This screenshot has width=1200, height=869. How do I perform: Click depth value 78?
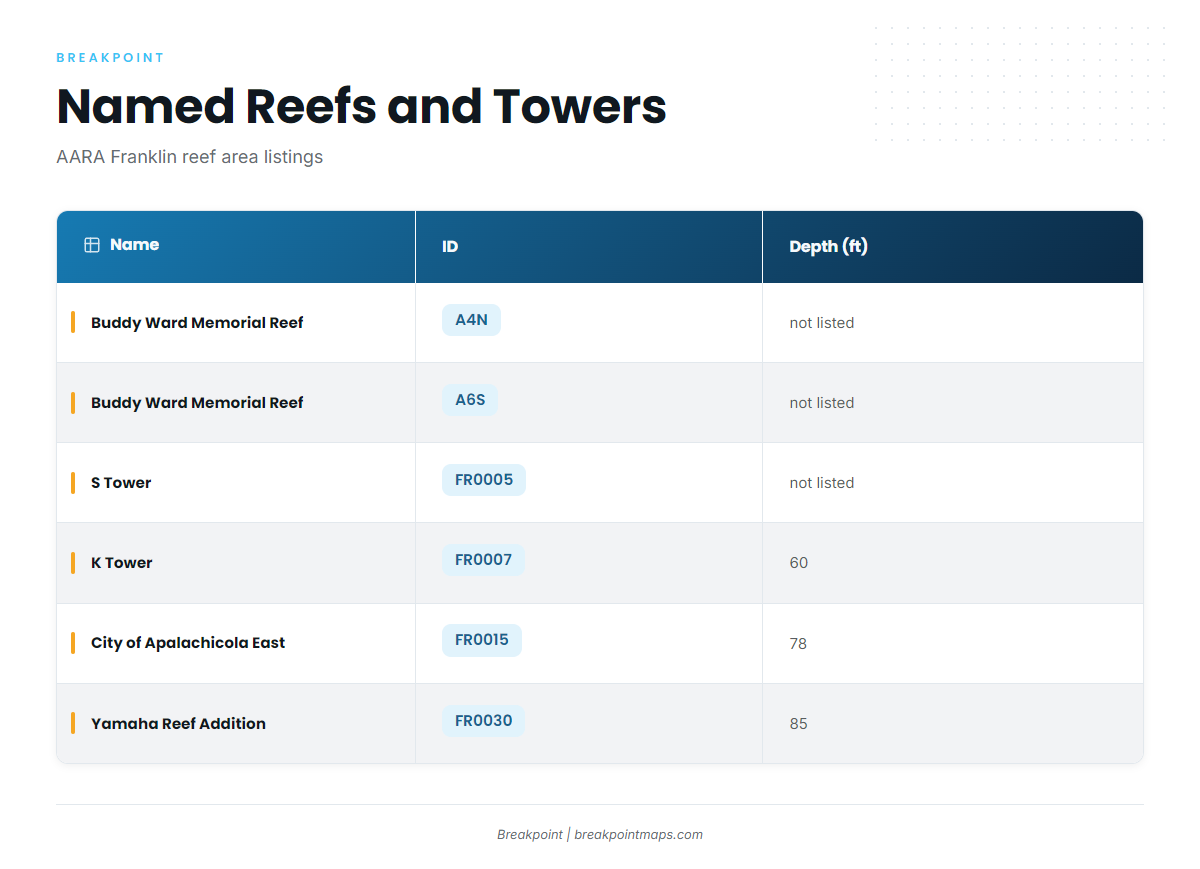(798, 644)
